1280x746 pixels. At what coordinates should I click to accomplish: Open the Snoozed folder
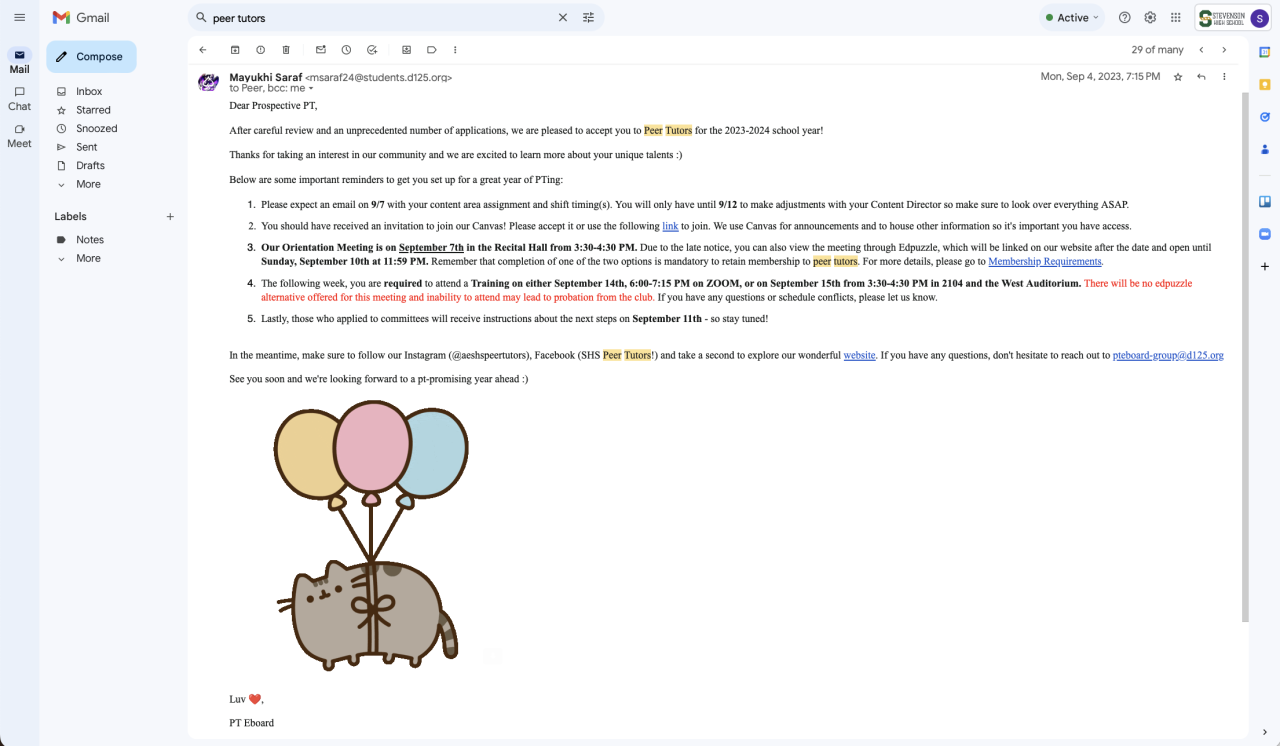click(97, 129)
